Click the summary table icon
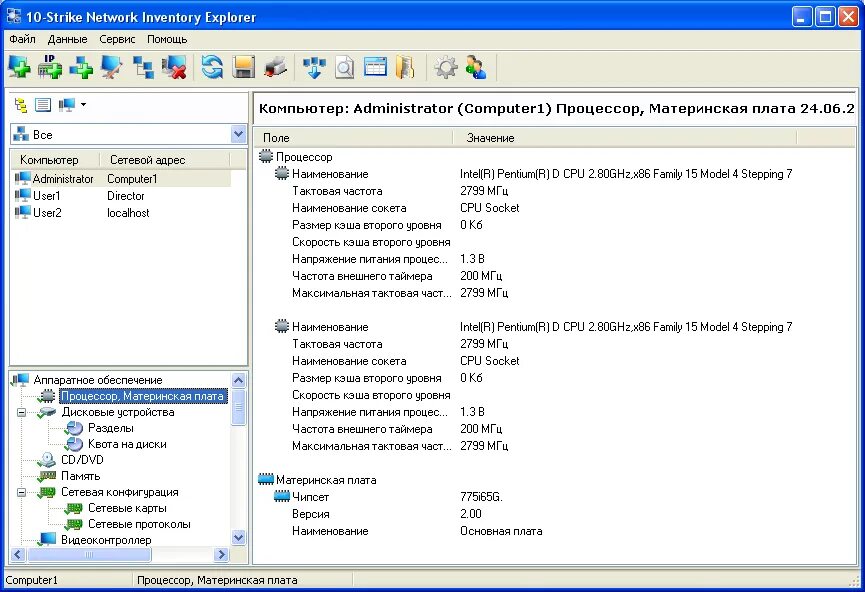865x592 pixels. 375,67
